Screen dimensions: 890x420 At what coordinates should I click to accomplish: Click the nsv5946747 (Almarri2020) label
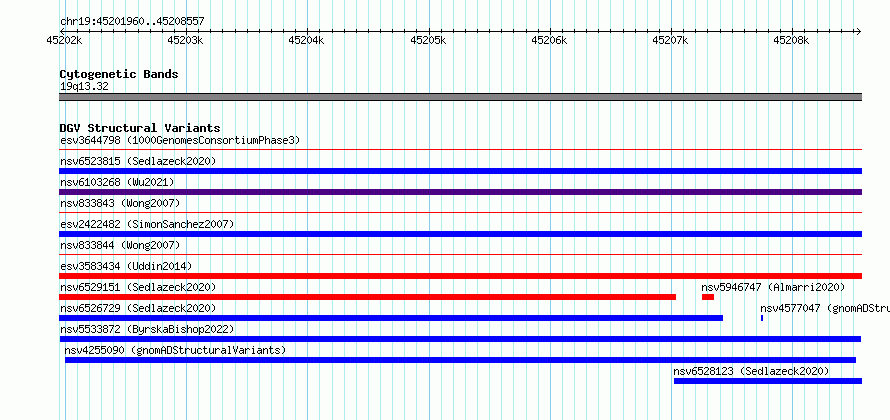point(773,287)
